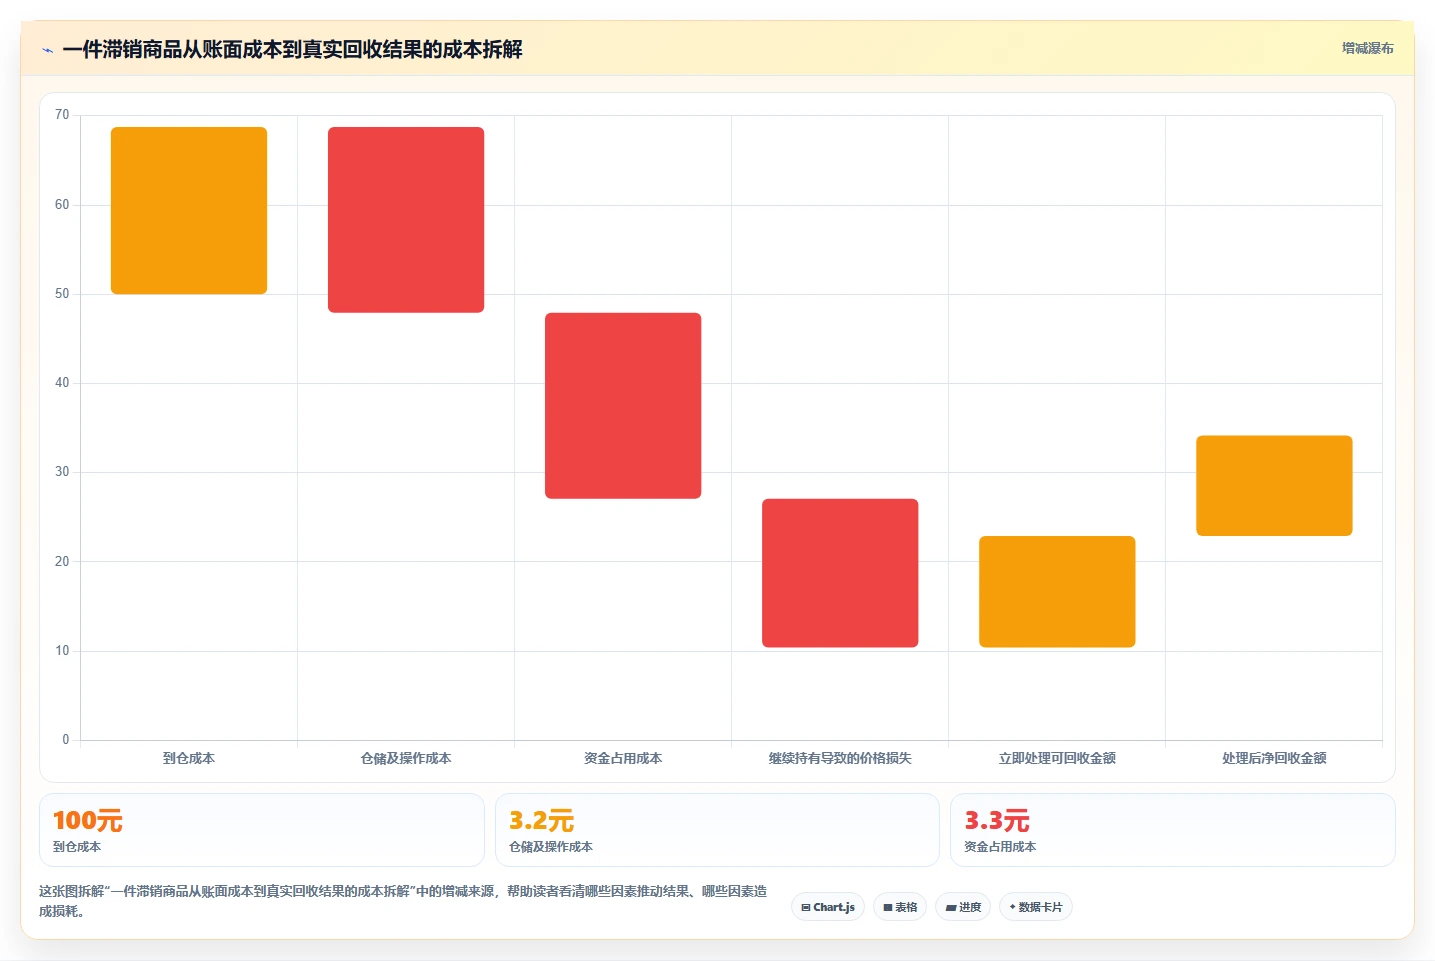Click x-axis label 资金占用成本
1435x961 pixels.
click(623, 758)
